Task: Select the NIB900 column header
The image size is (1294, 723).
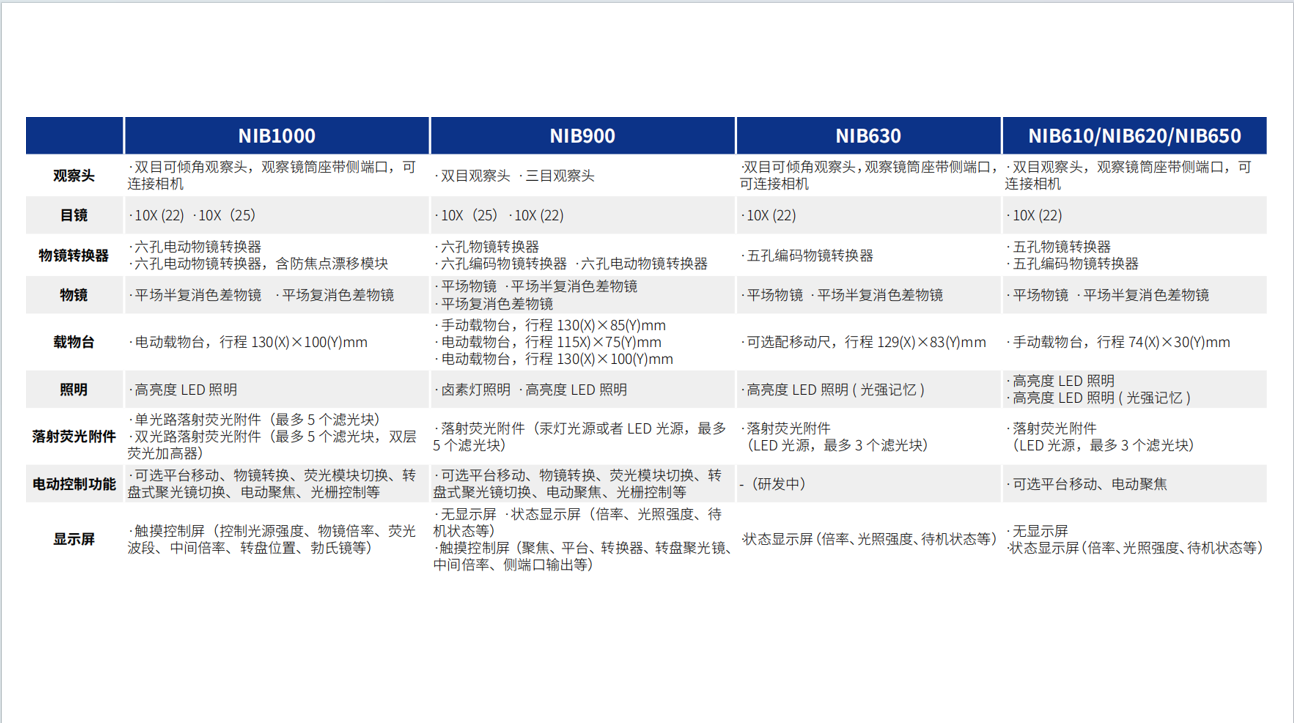Action: pos(582,135)
